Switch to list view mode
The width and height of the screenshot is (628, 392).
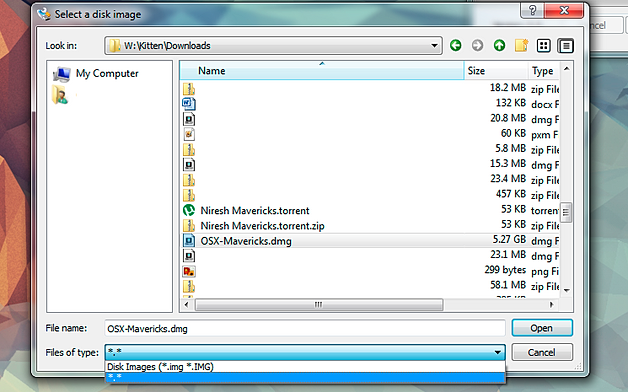[x=543, y=46]
